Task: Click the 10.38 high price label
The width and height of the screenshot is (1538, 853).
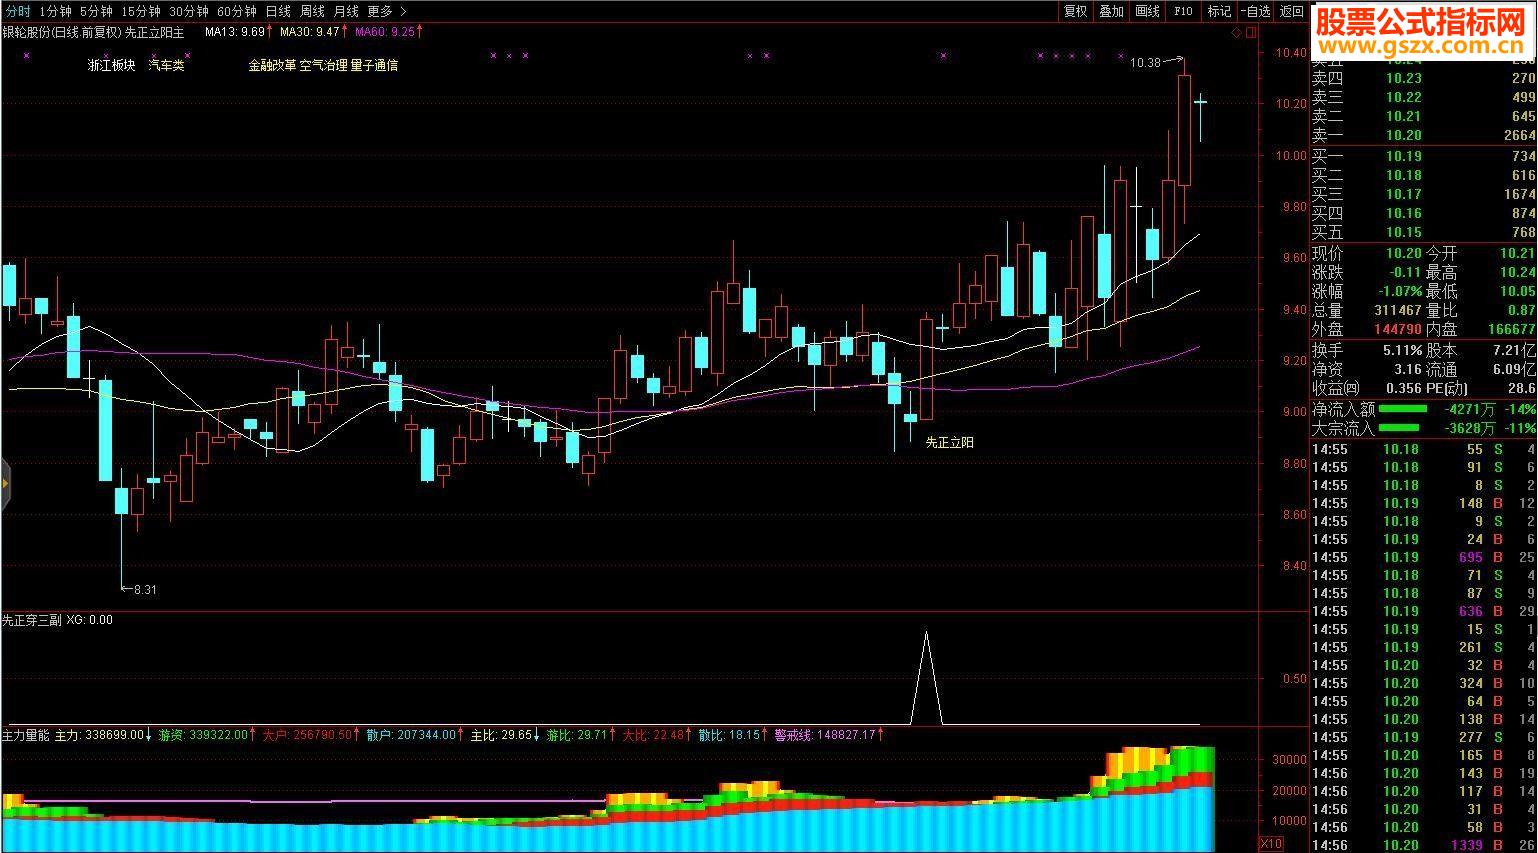Action: [1146, 63]
